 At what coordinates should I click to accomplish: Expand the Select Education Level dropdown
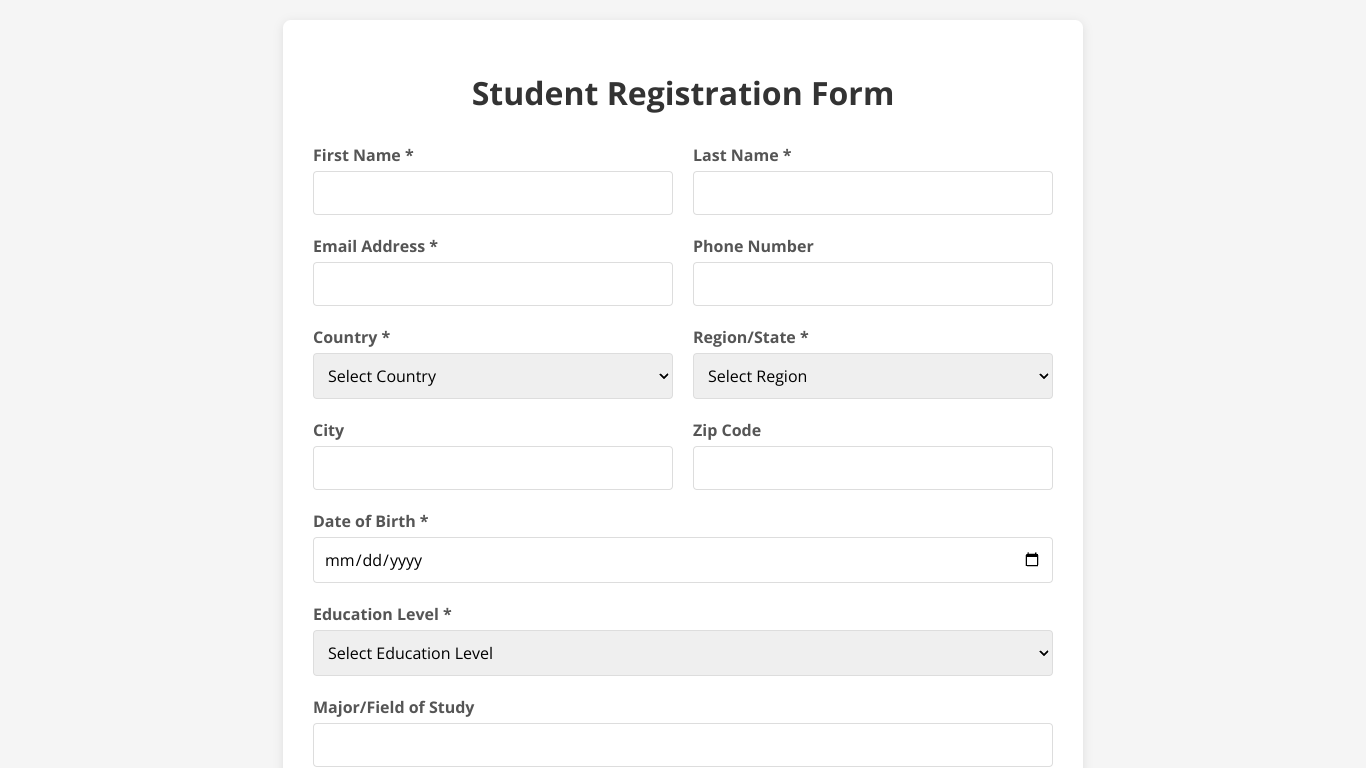pos(682,653)
